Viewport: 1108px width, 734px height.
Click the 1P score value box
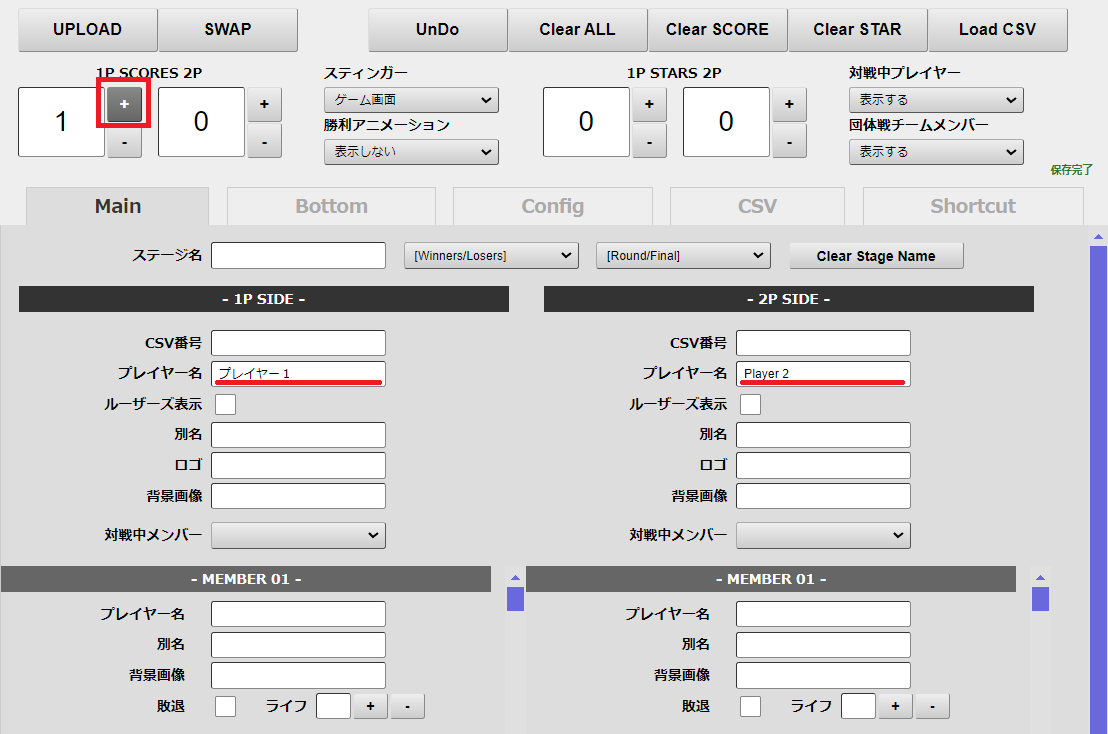pyautogui.click(x=61, y=122)
